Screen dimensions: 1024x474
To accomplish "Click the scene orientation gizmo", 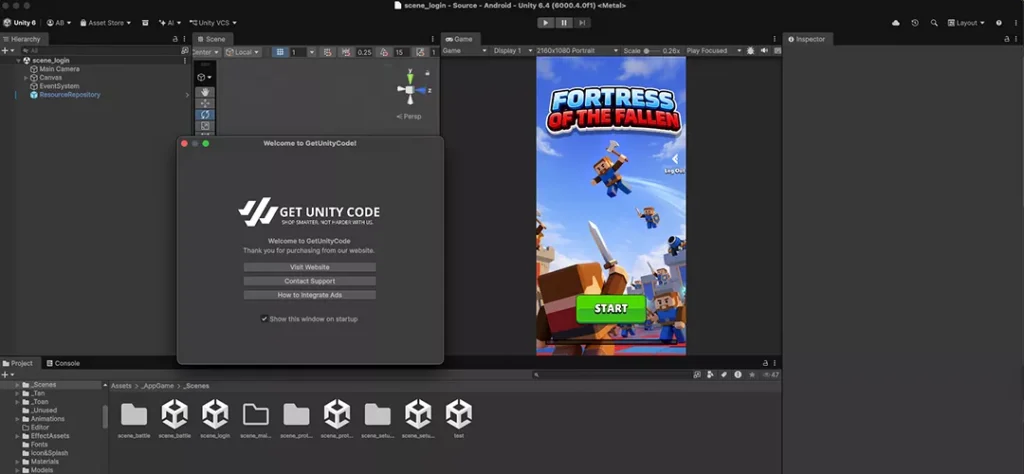I will 410,89.
